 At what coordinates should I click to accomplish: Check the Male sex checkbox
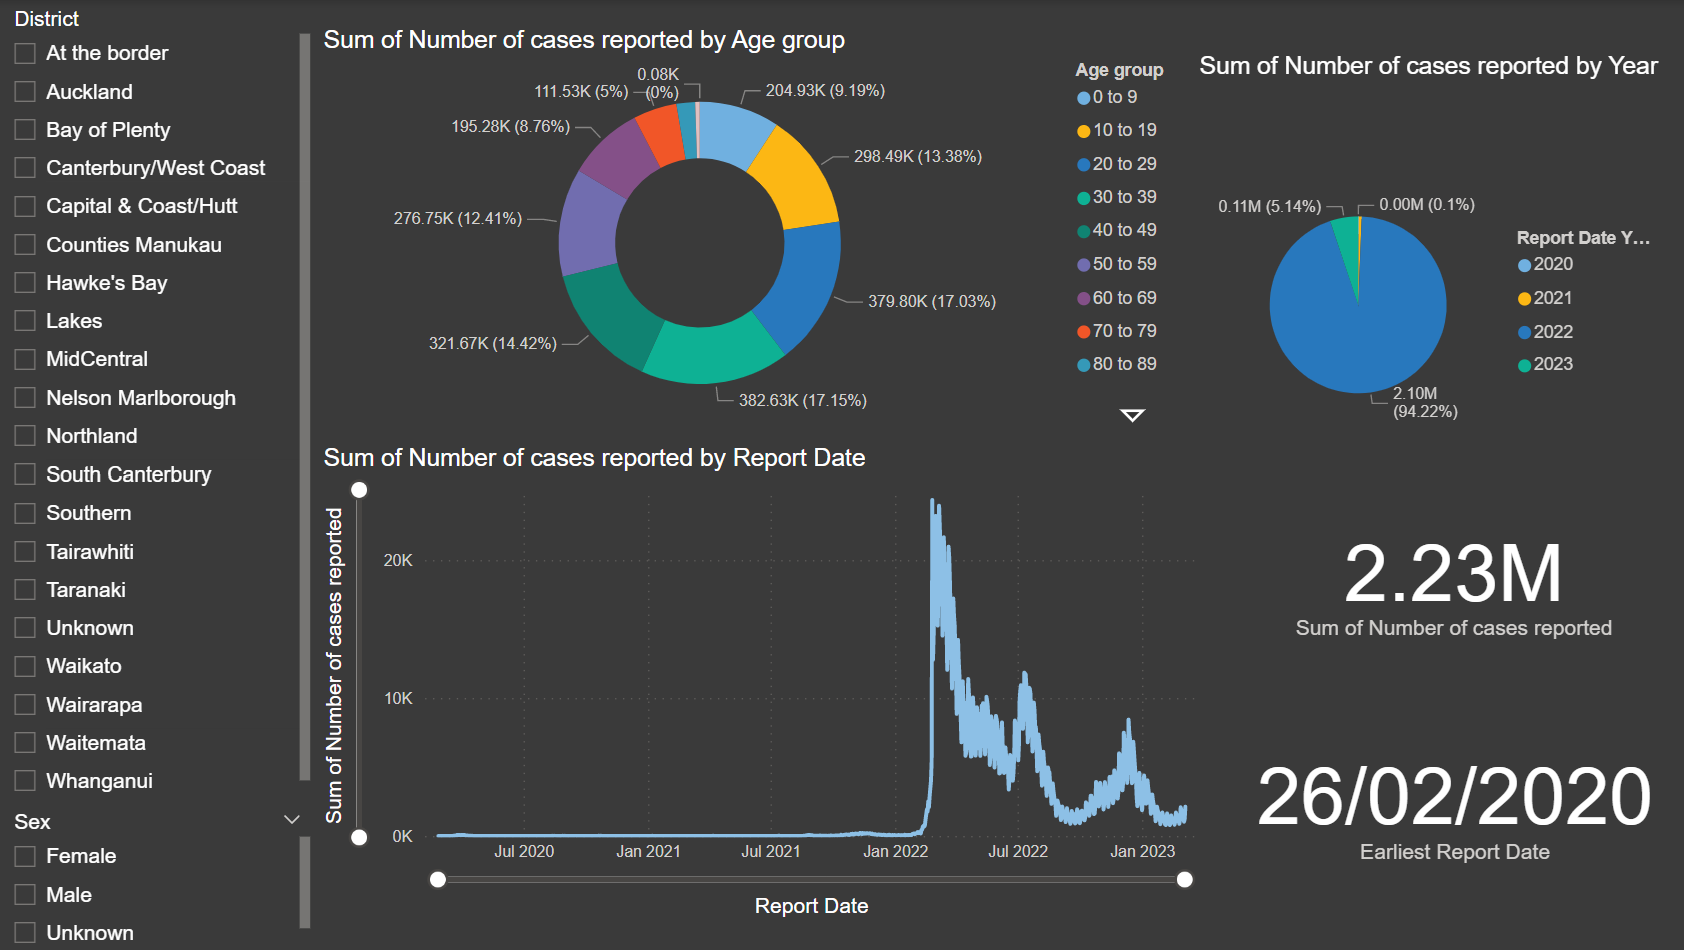click(25, 895)
